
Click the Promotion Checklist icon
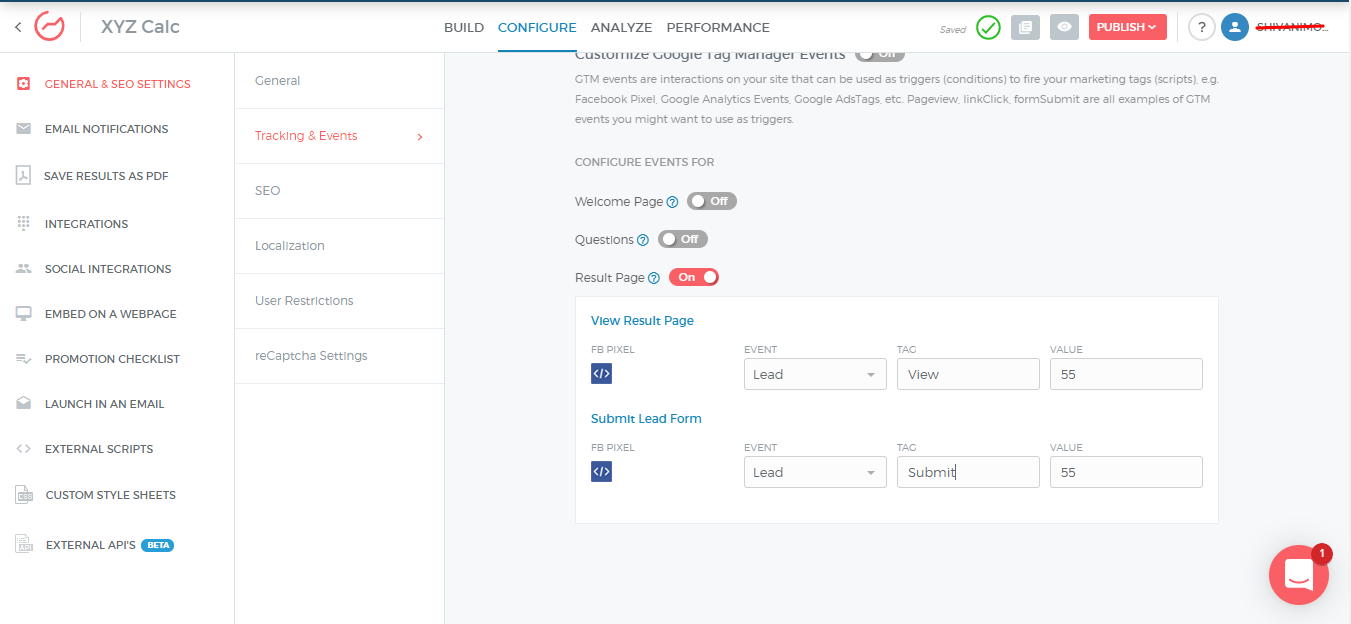[24, 359]
